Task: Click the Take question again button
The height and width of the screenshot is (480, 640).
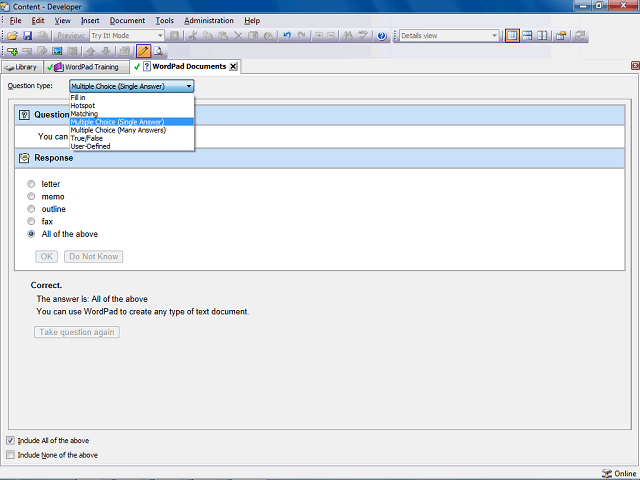Action: click(77, 332)
